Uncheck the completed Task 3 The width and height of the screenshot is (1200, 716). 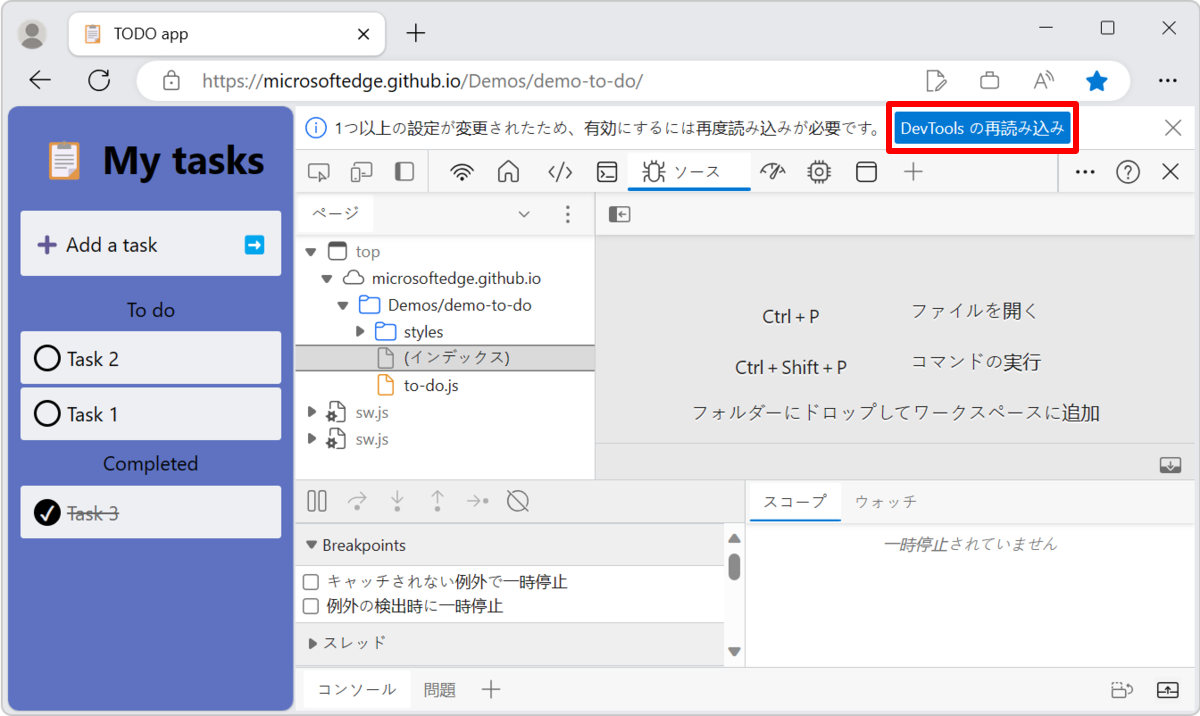(x=47, y=511)
